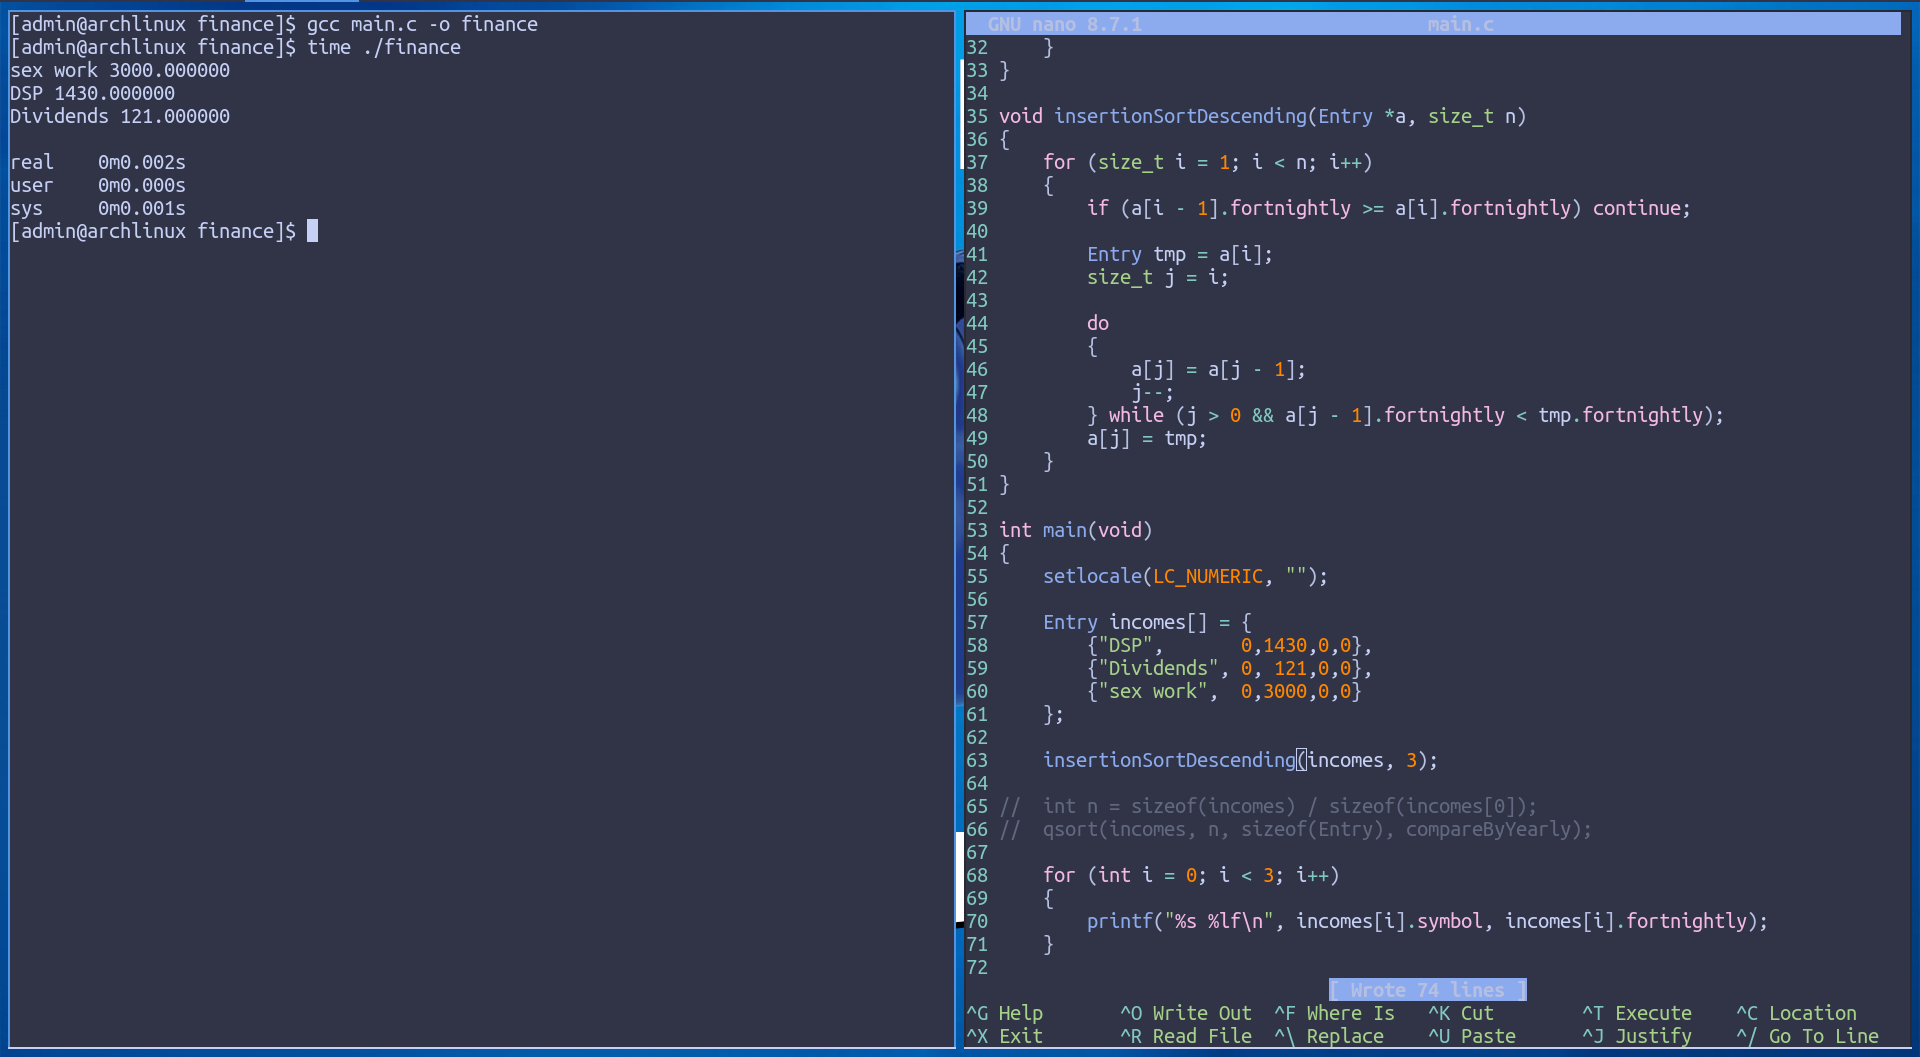1920x1057 pixels.
Task: Click the "for (int i = 0" loop line
Action: tap(1191, 875)
